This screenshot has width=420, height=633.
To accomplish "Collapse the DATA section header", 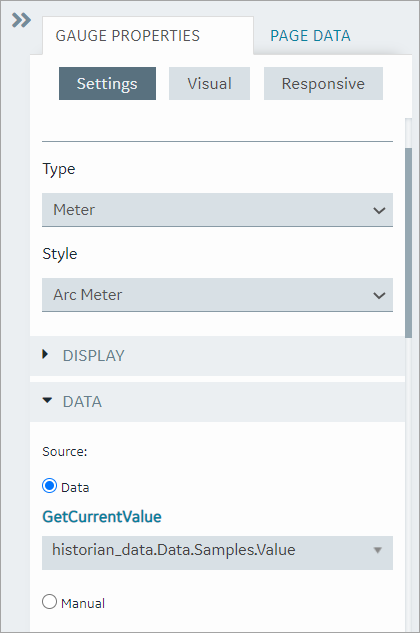I will [217, 402].
